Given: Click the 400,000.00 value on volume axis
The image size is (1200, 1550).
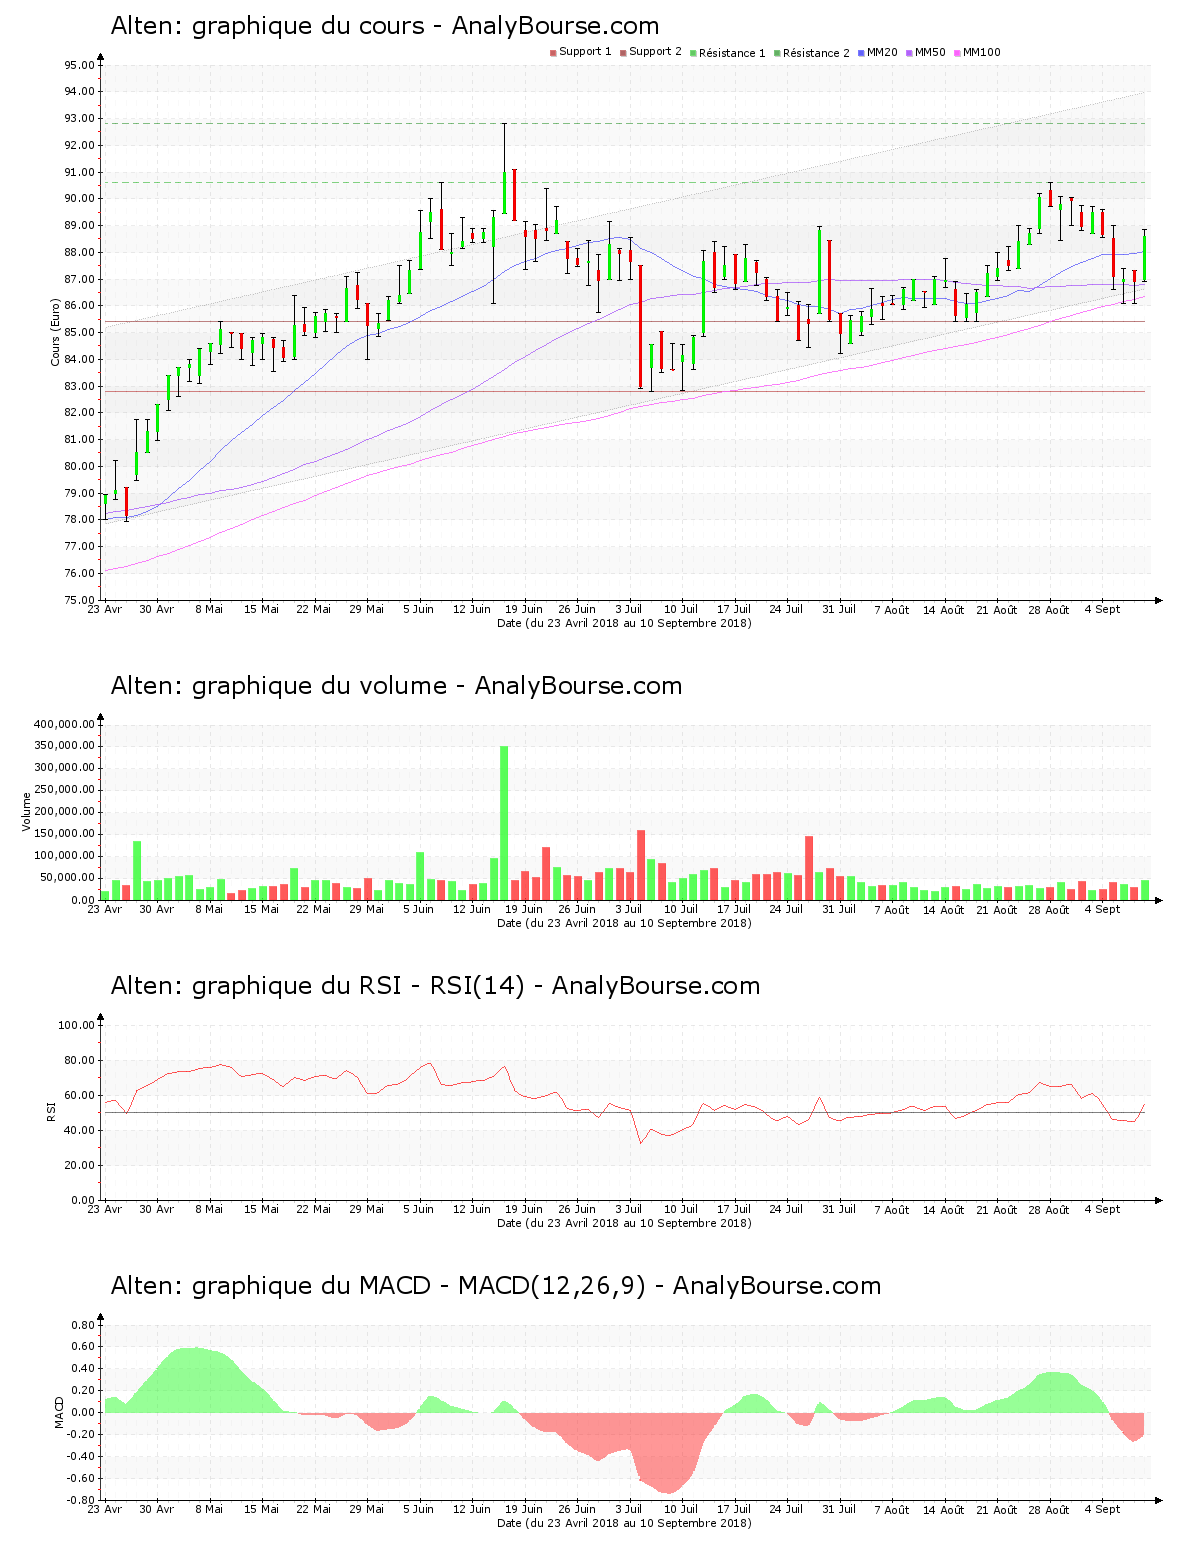Looking at the screenshot, I should tap(64, 724).
